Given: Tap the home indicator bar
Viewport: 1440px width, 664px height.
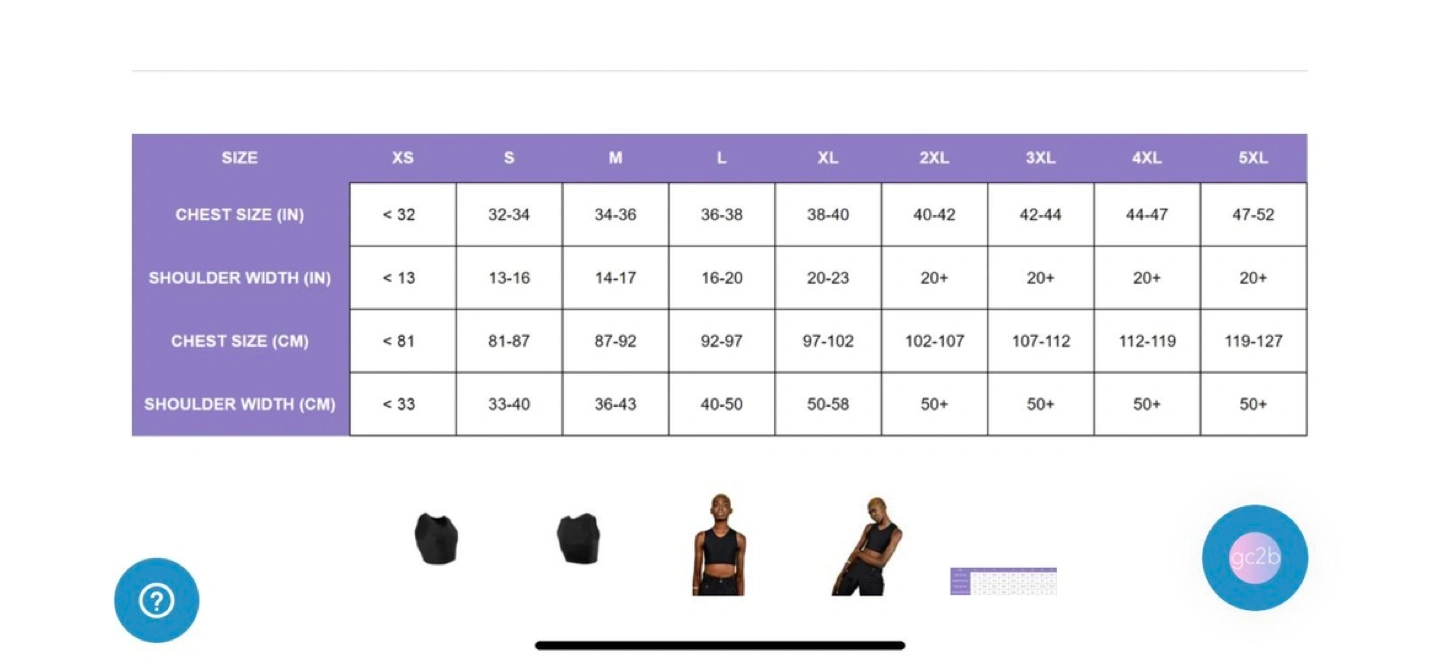Looking at the screenshot, I should click(720, 645).
